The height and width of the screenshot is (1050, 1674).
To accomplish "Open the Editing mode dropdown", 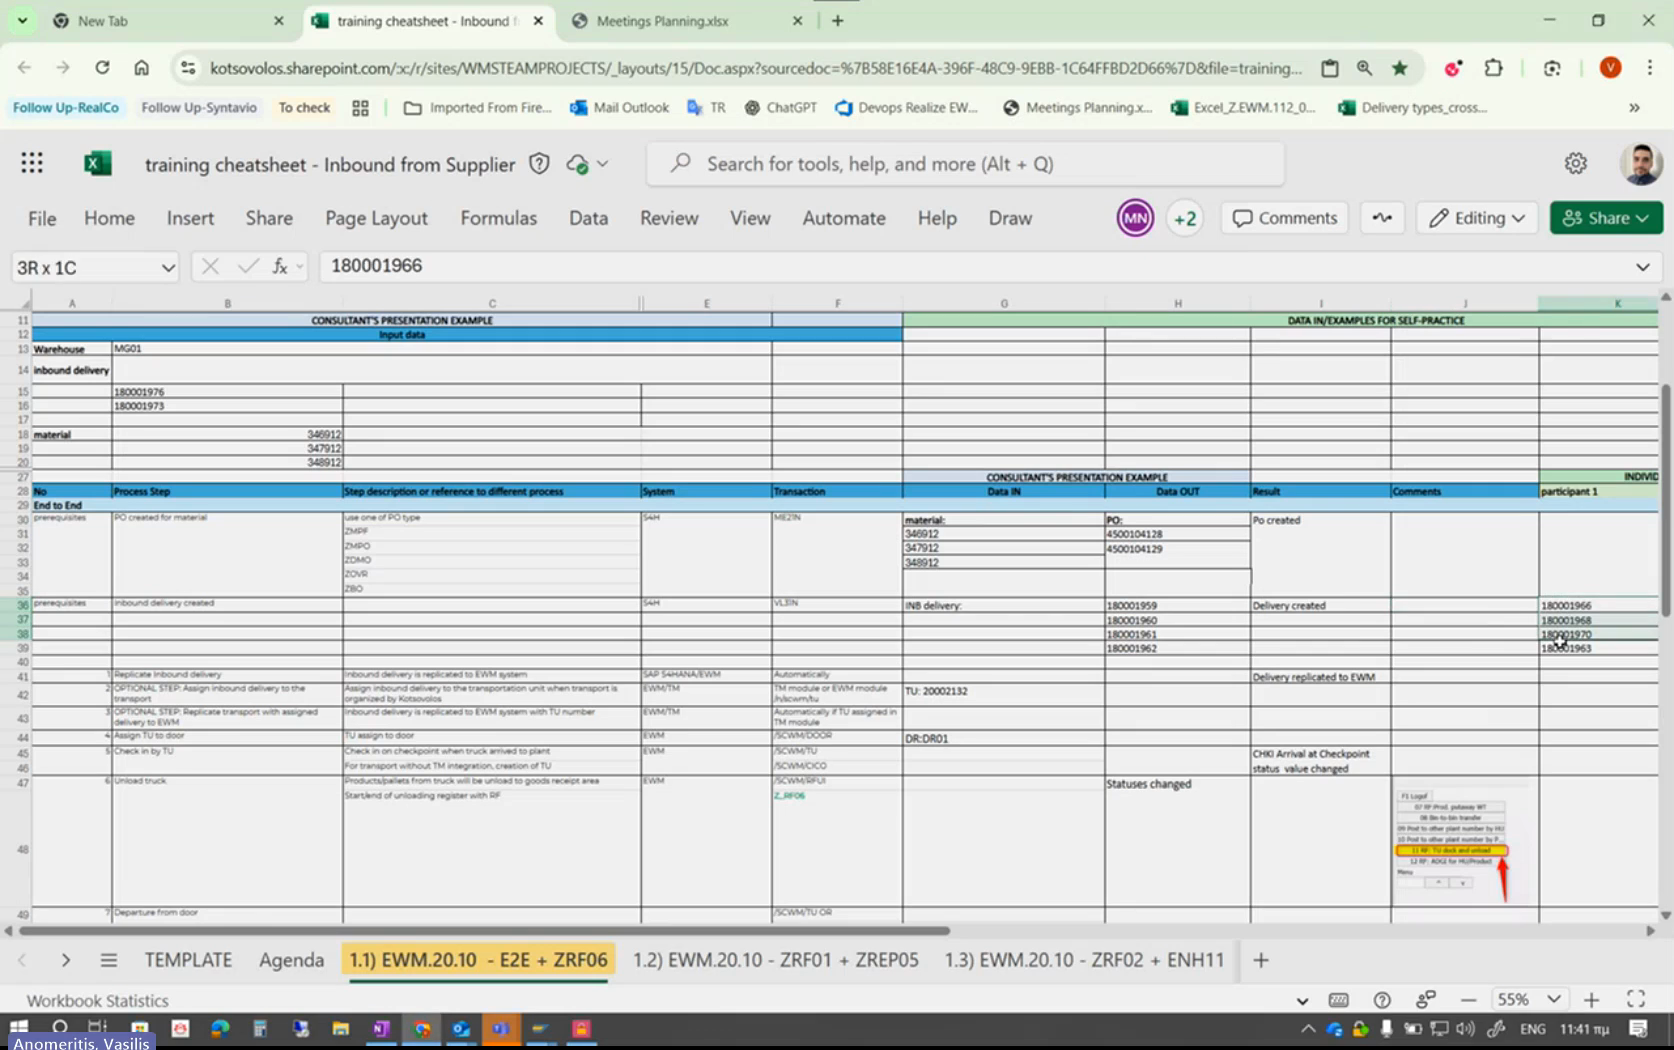I will pos(1478,218).
